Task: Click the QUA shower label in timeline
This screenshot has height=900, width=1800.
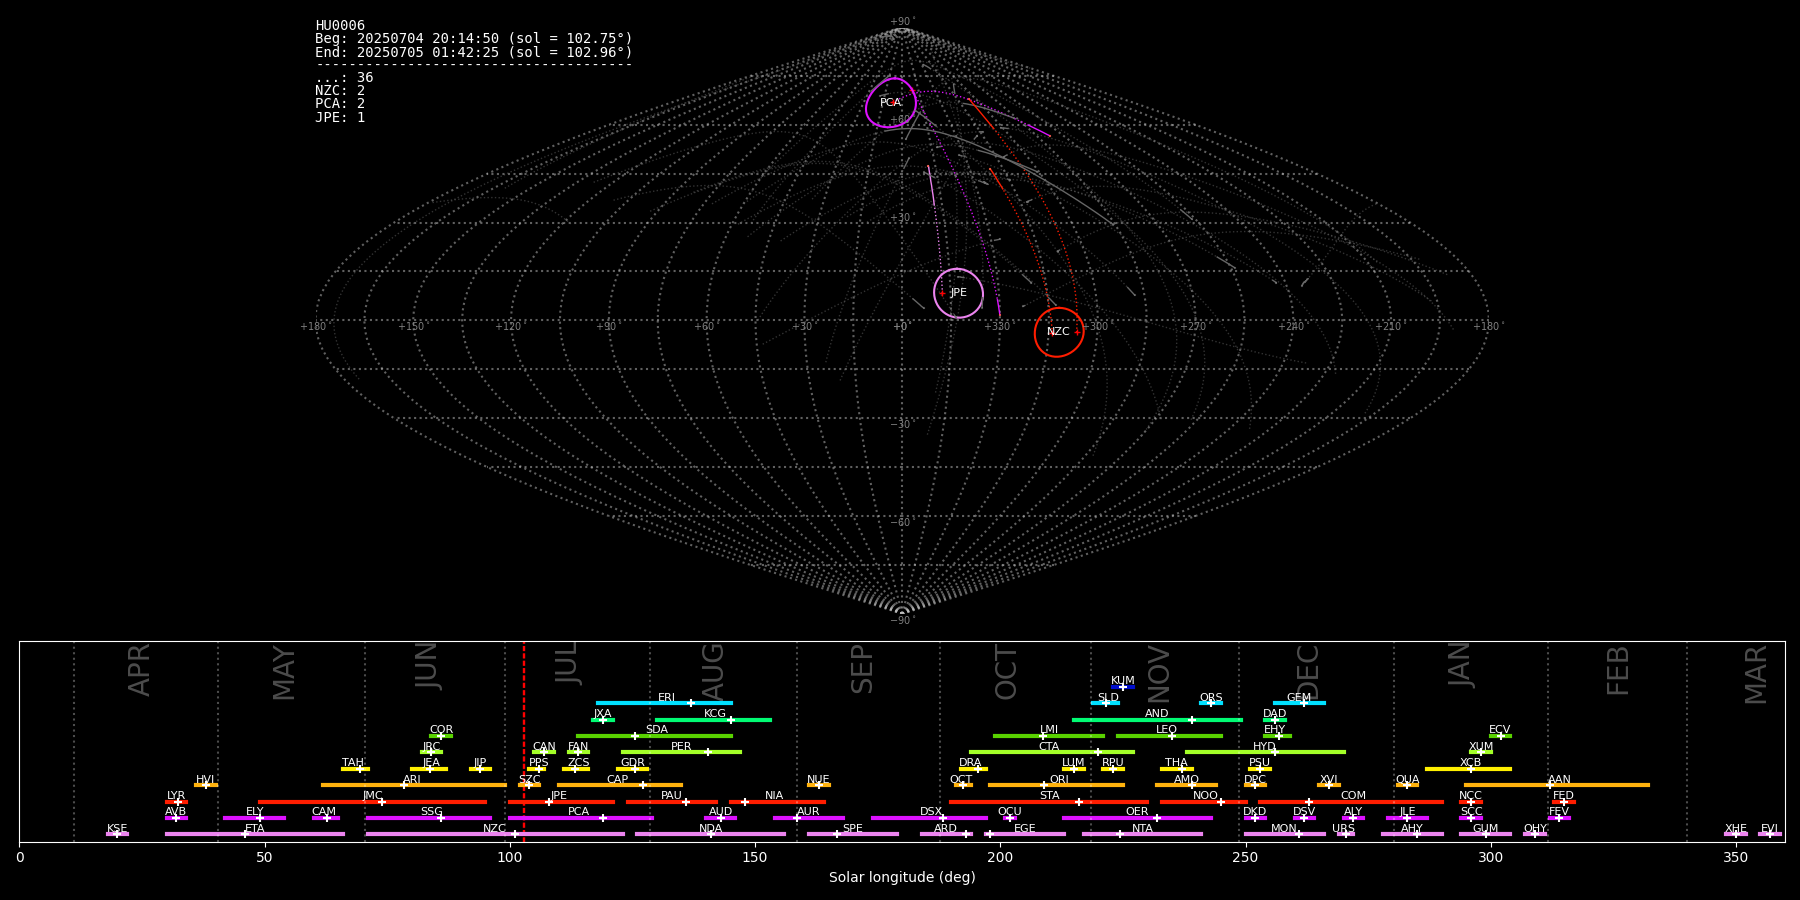Action: 1408,780
